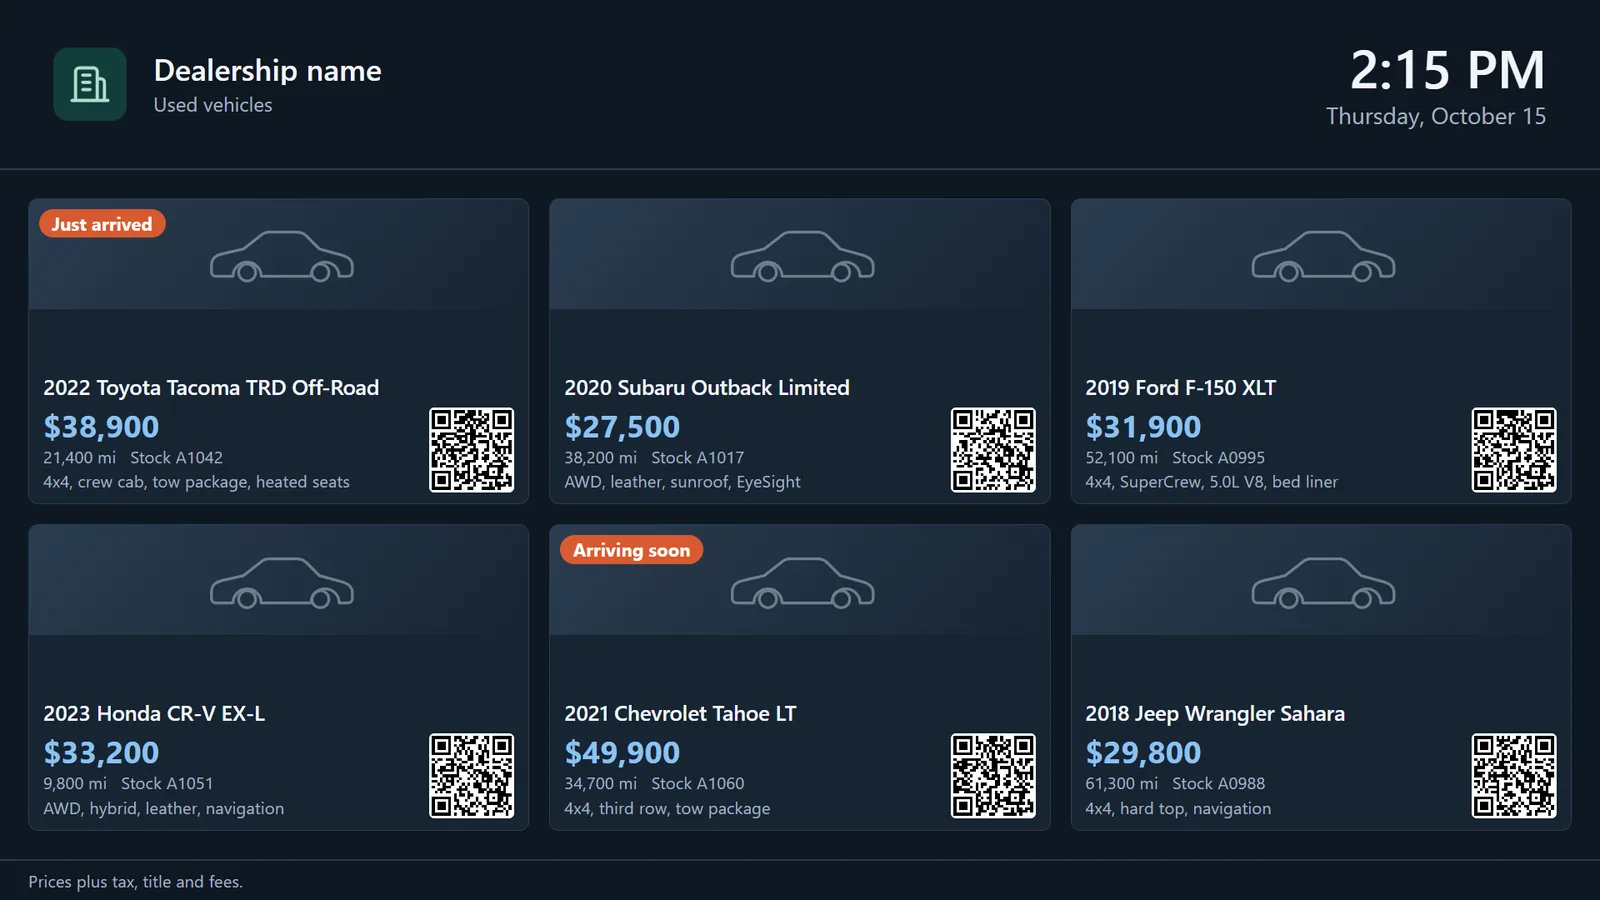Click the $38,900 price
Image resolution: width=1600 pixels, height=900 pixels.
pos(101,427)
